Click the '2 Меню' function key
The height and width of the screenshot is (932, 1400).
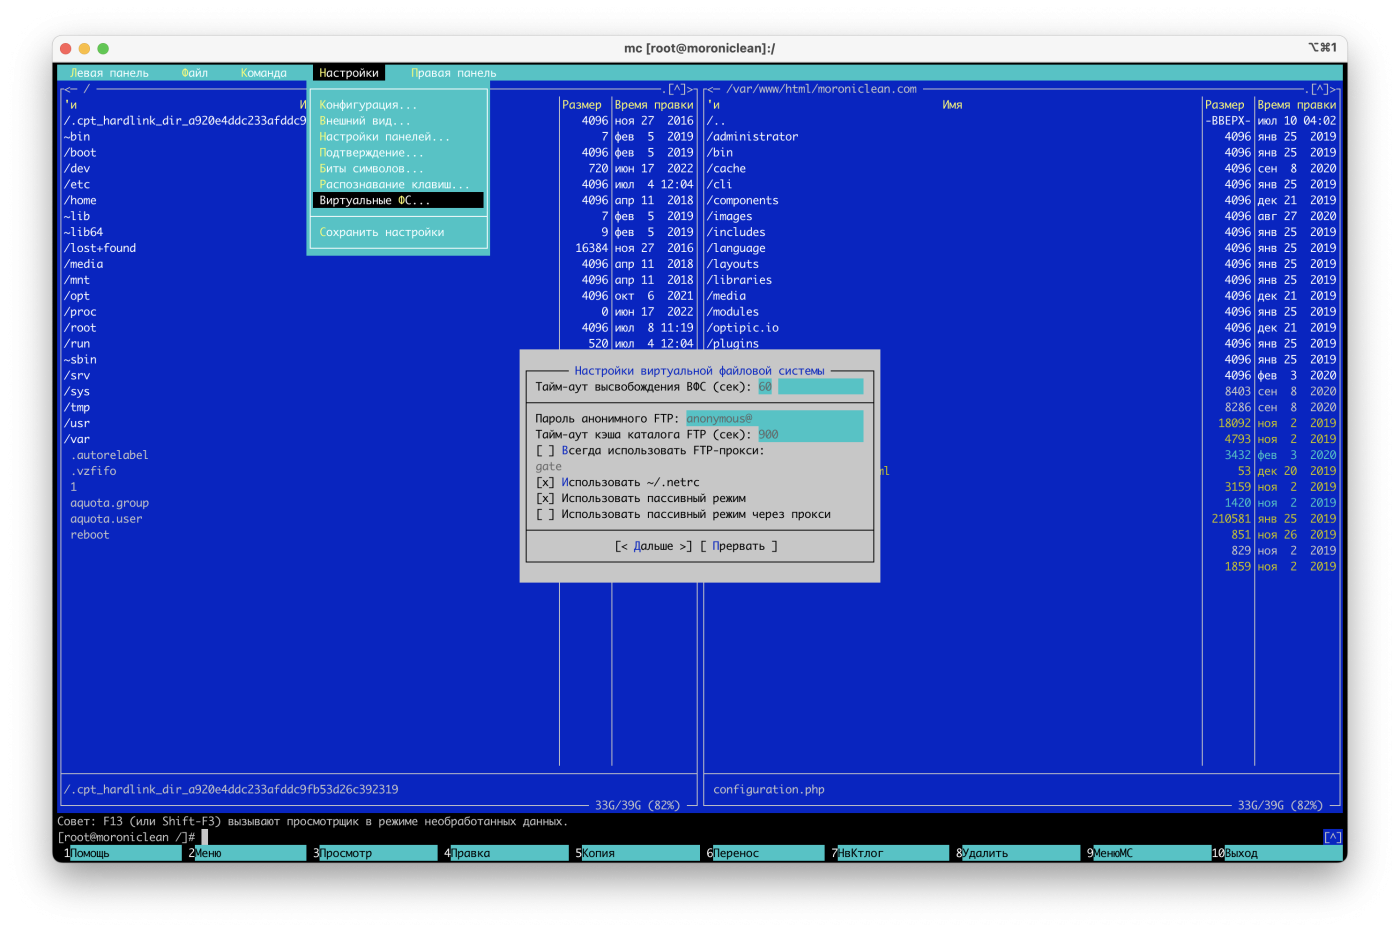click(x=247, y=853)
